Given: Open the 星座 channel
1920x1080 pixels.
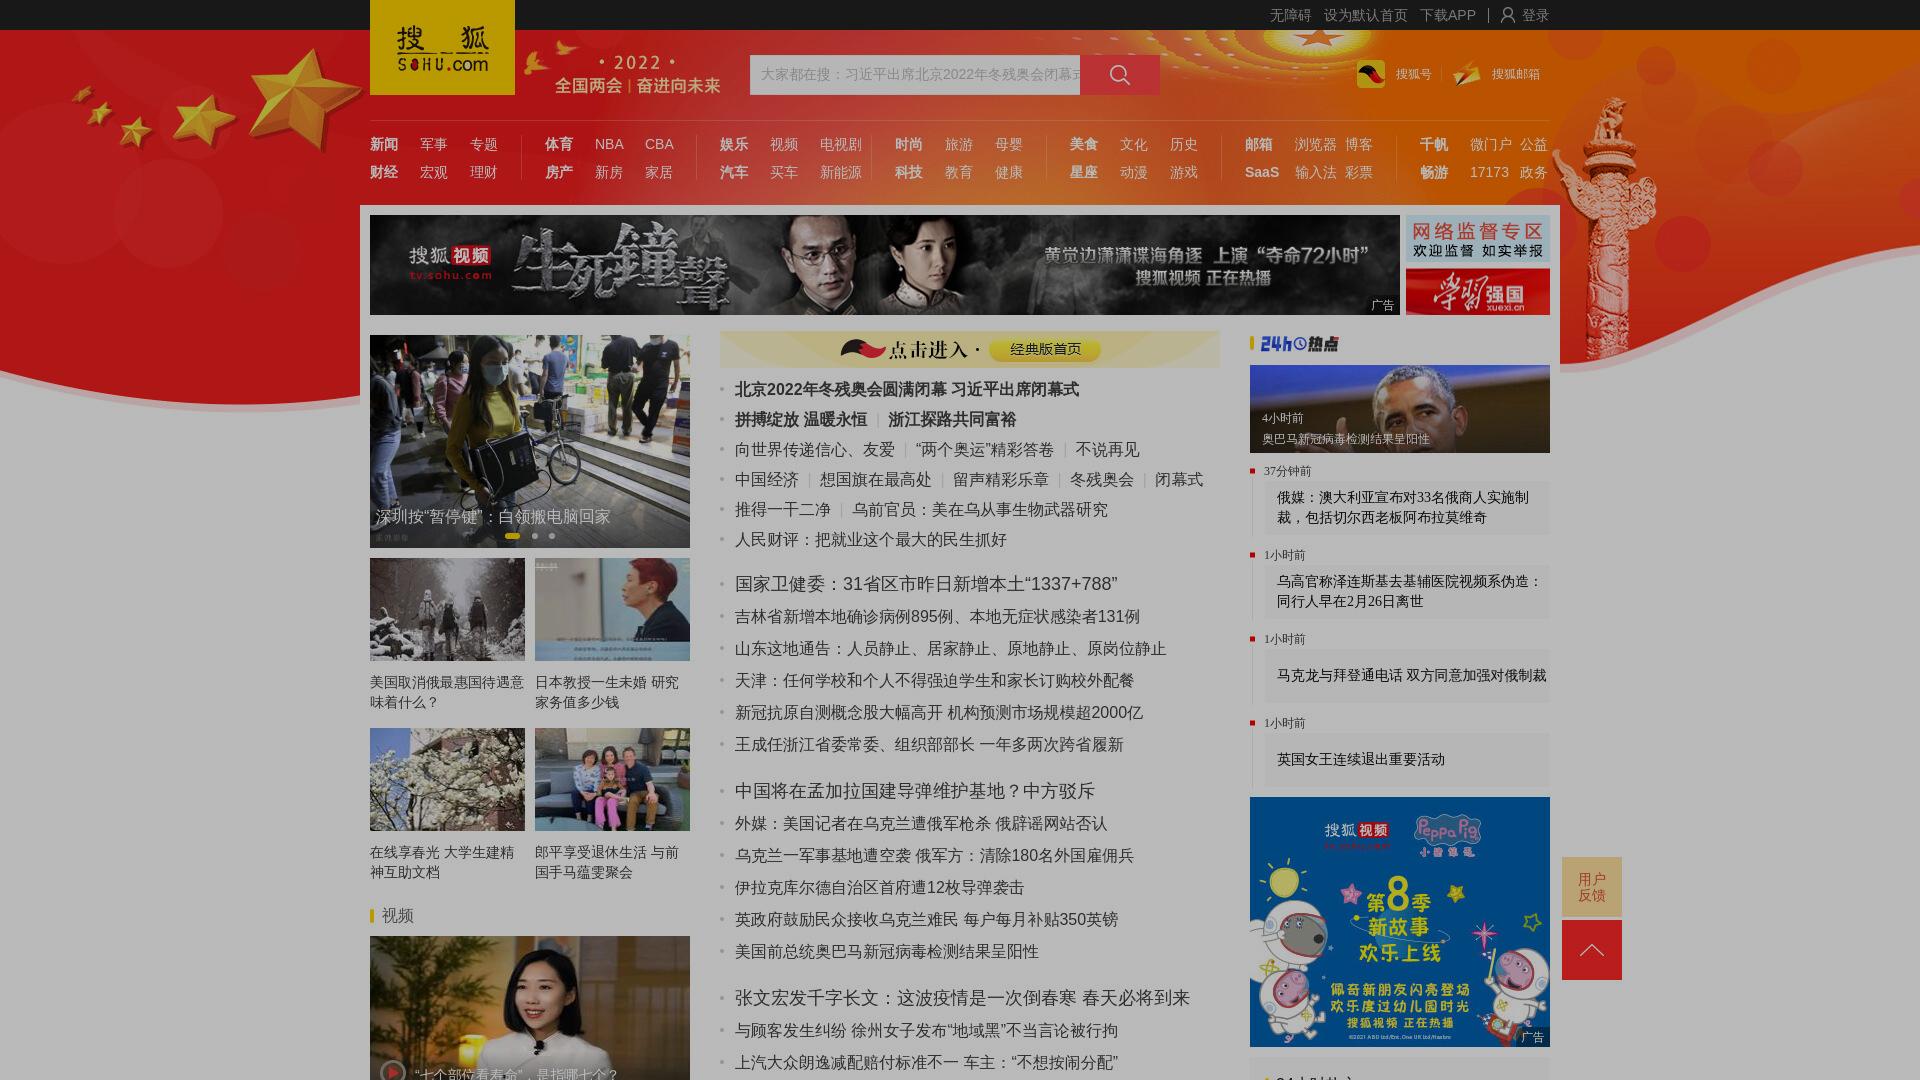Looking at the screenshot, I should coord(1084,172).
